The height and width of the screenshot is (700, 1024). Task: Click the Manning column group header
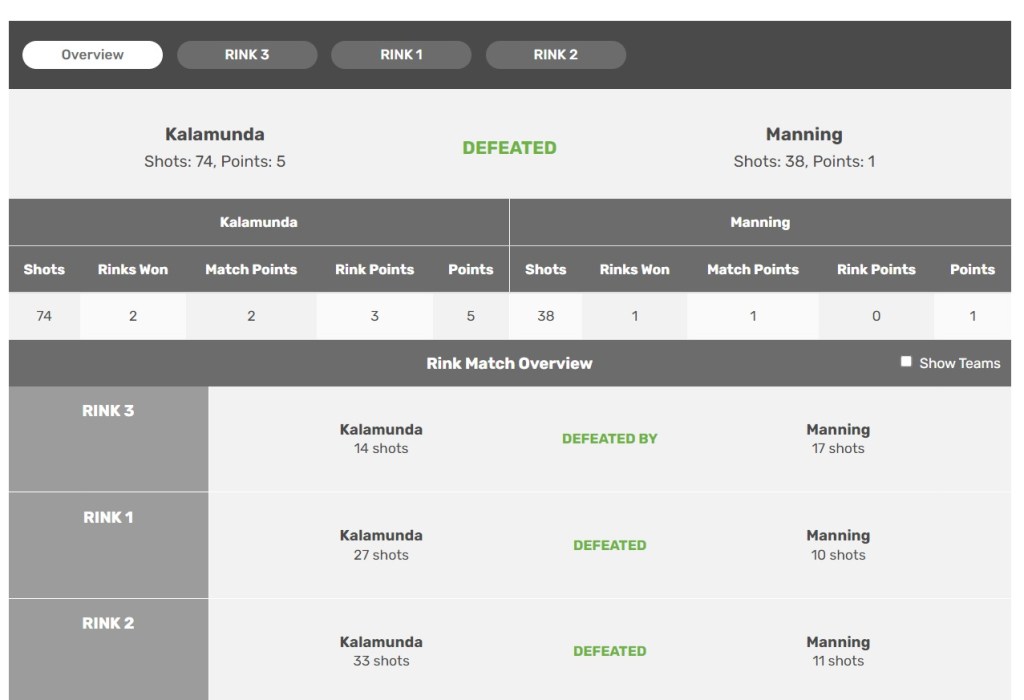[x=760, y=222]
